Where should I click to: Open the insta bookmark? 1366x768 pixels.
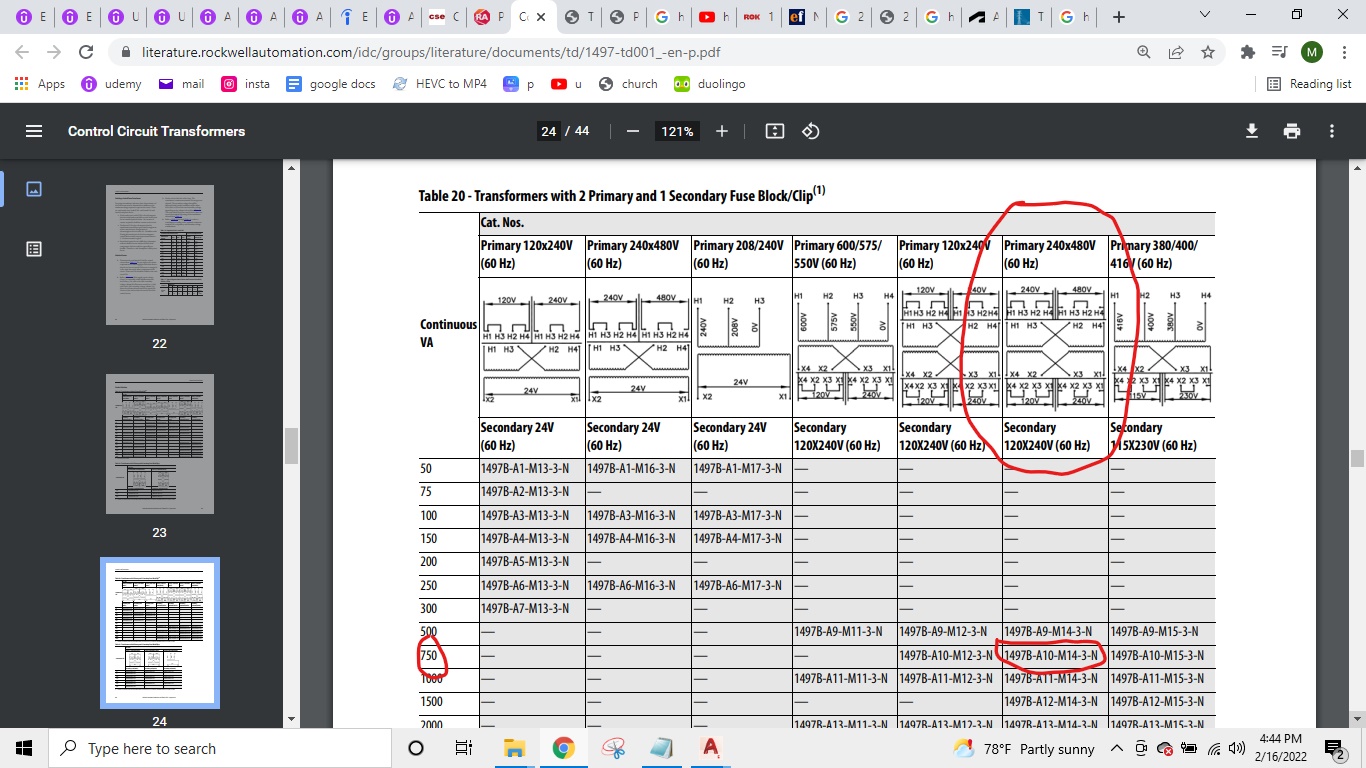(245, 84)
